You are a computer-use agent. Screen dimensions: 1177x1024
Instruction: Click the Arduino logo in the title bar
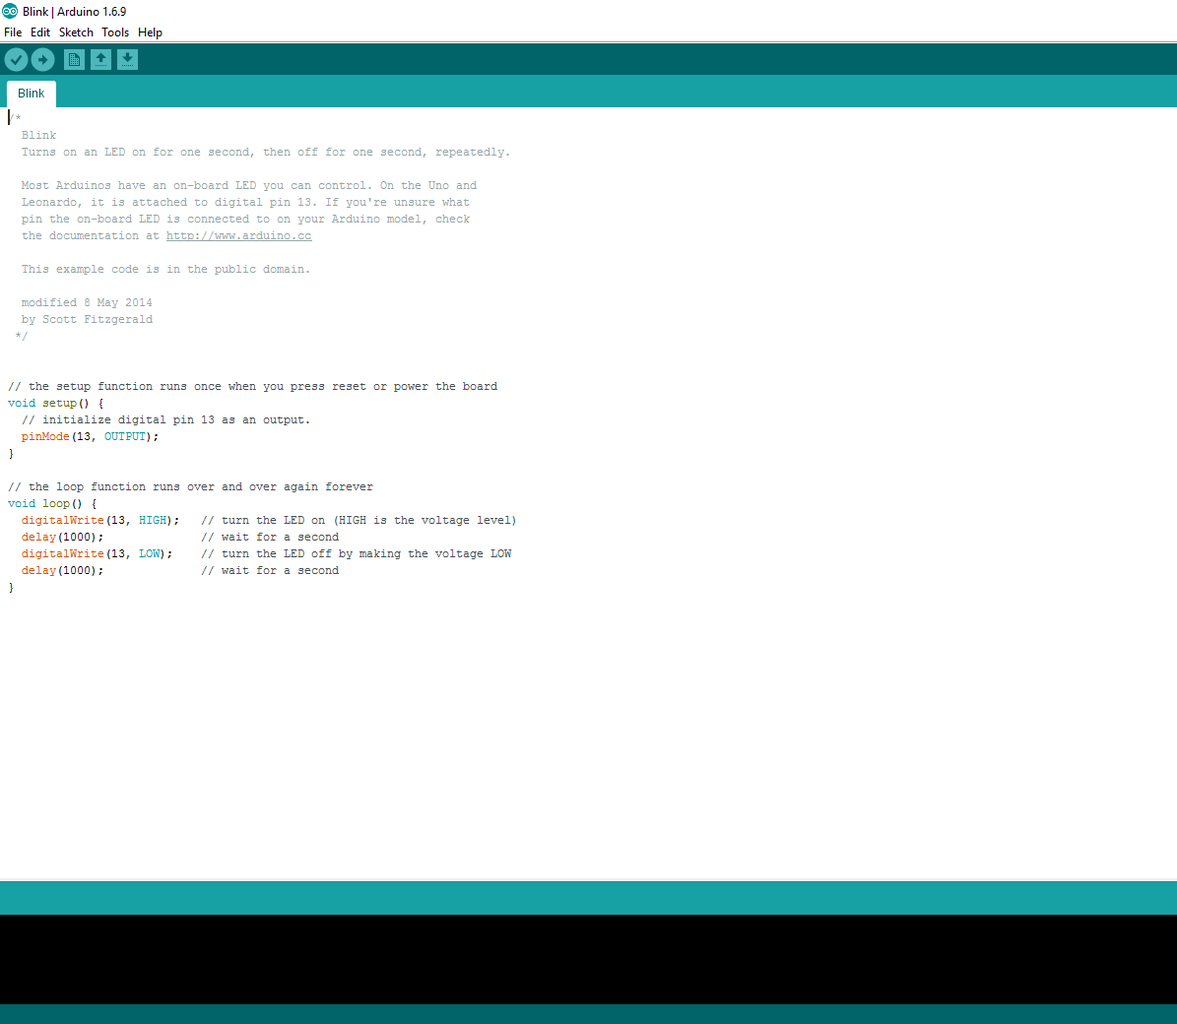pyautogui.click(x=9, y=11)
